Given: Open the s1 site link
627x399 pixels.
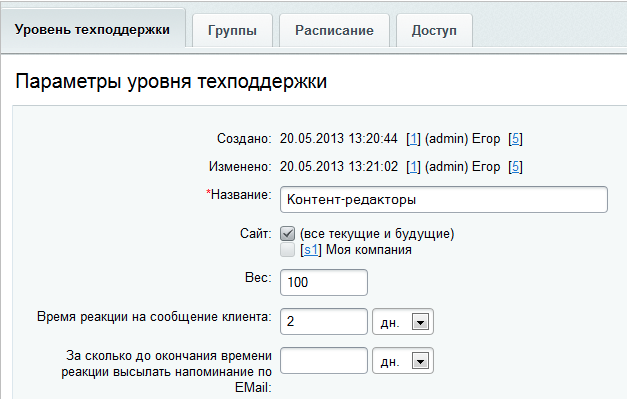Looking at the screenshot, I should pyautogui.click(x=311, y=250).
